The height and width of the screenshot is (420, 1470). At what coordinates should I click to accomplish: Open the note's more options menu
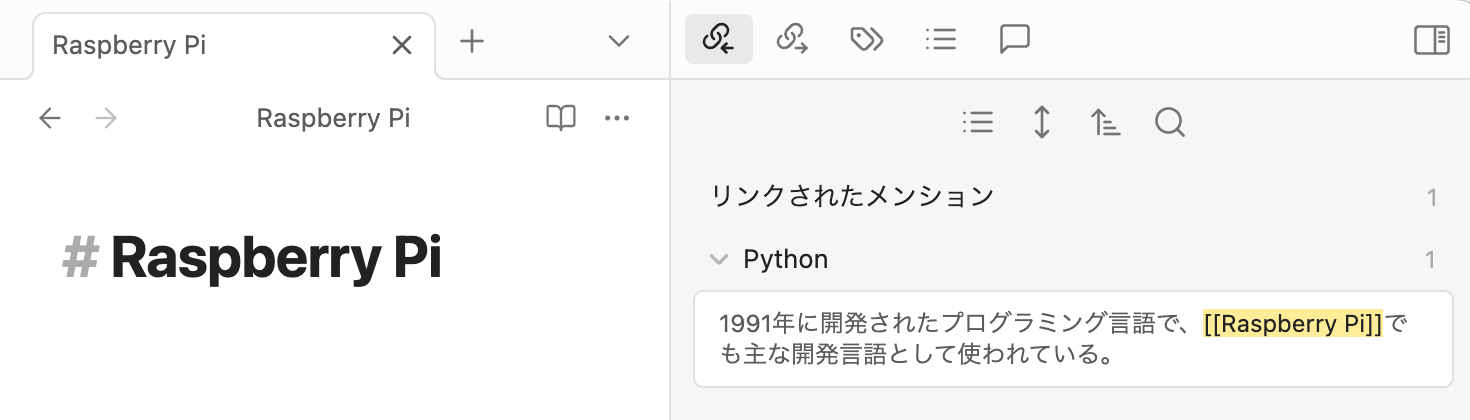617,118
